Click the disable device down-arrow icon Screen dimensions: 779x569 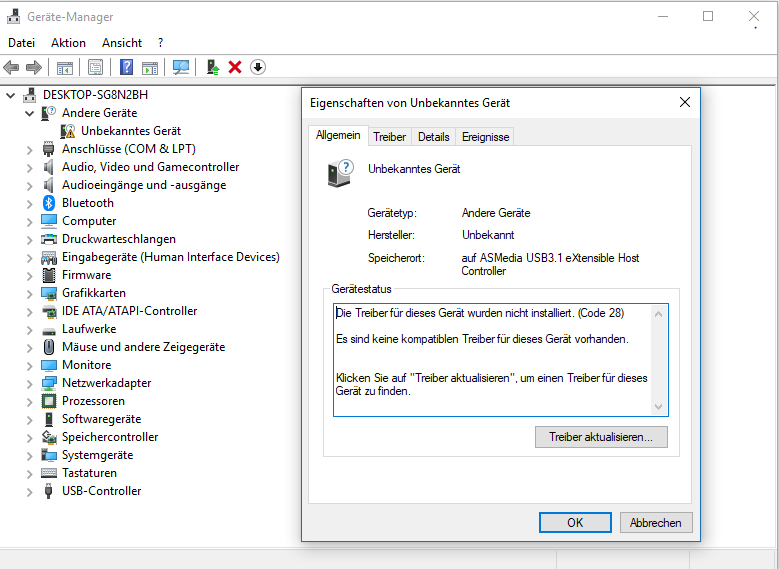(258, 67)
